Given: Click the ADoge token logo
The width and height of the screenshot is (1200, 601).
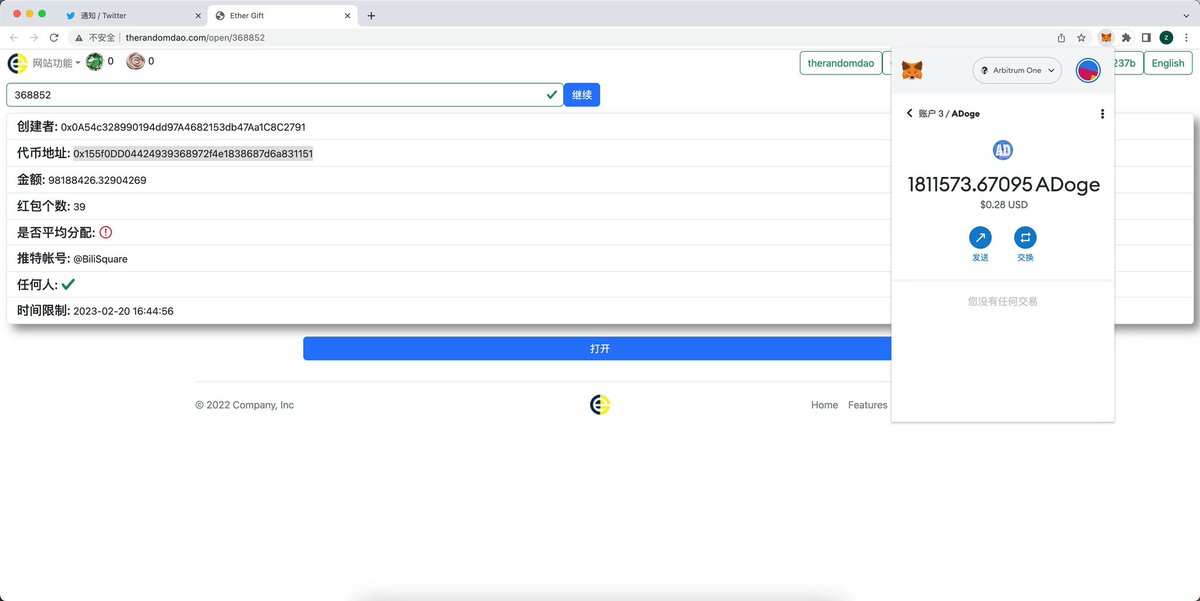Looking at the screenshot, I should click(x=1002, y=150).
